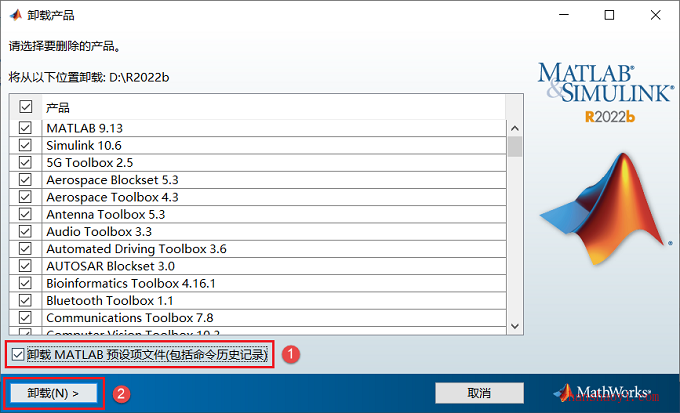This screenshot has width=680, height=413.
Task: Uncheck Communications Toolbox 7.8 checkbox
Action: 25,318
